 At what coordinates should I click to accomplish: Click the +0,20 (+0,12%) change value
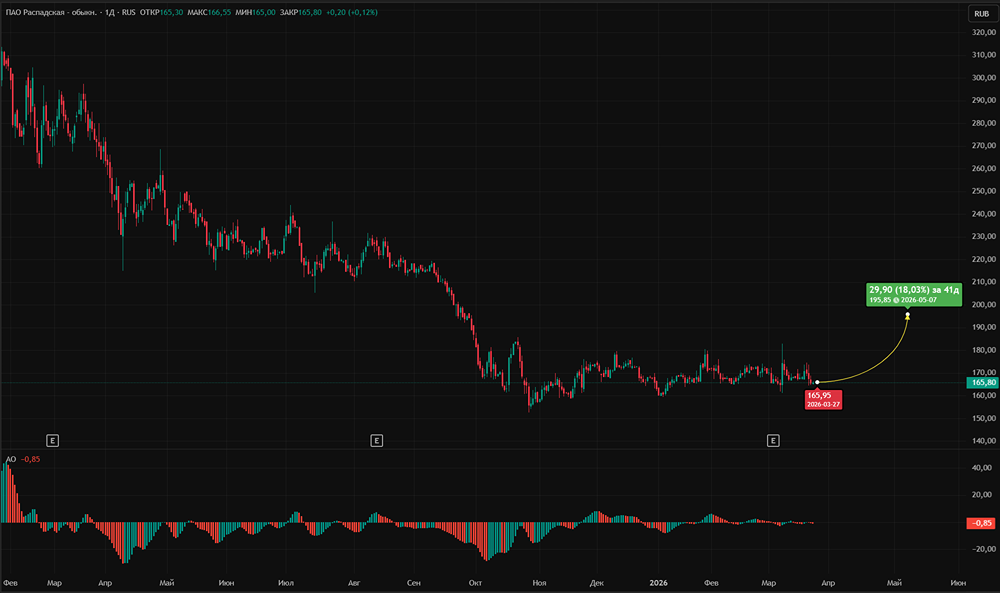coord(352,12)
